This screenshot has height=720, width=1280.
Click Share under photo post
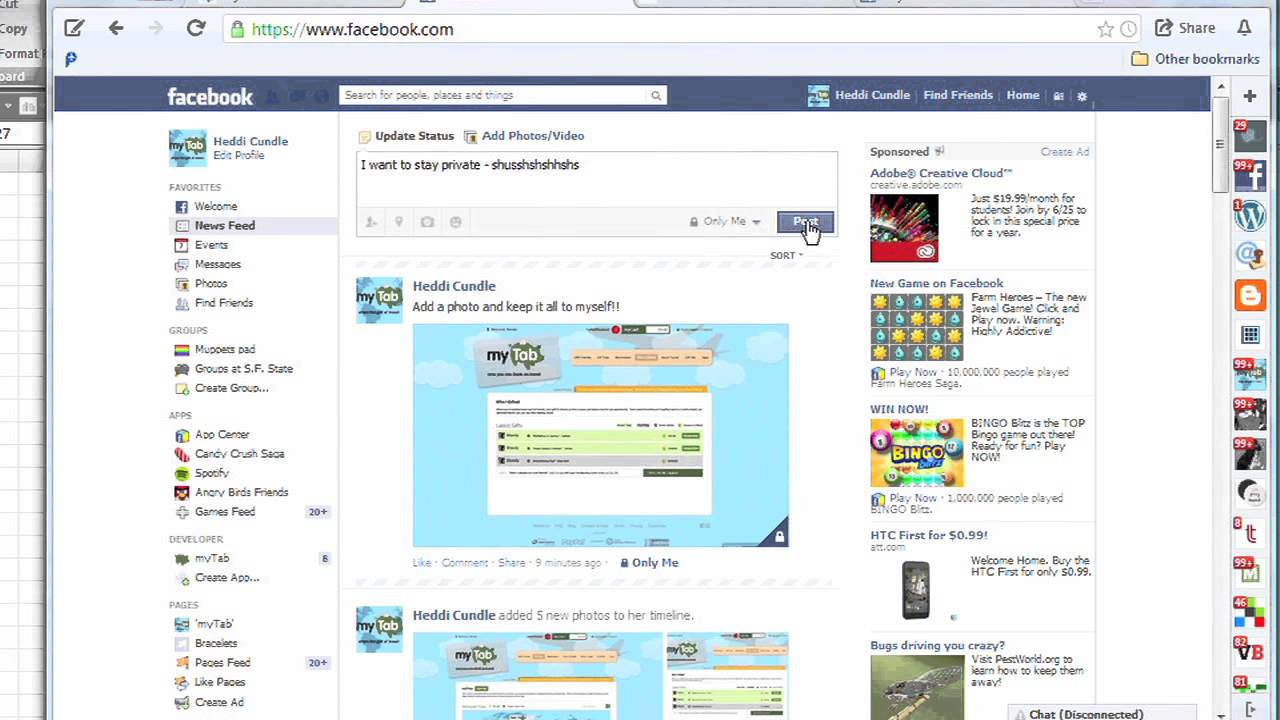coord(511,563)
